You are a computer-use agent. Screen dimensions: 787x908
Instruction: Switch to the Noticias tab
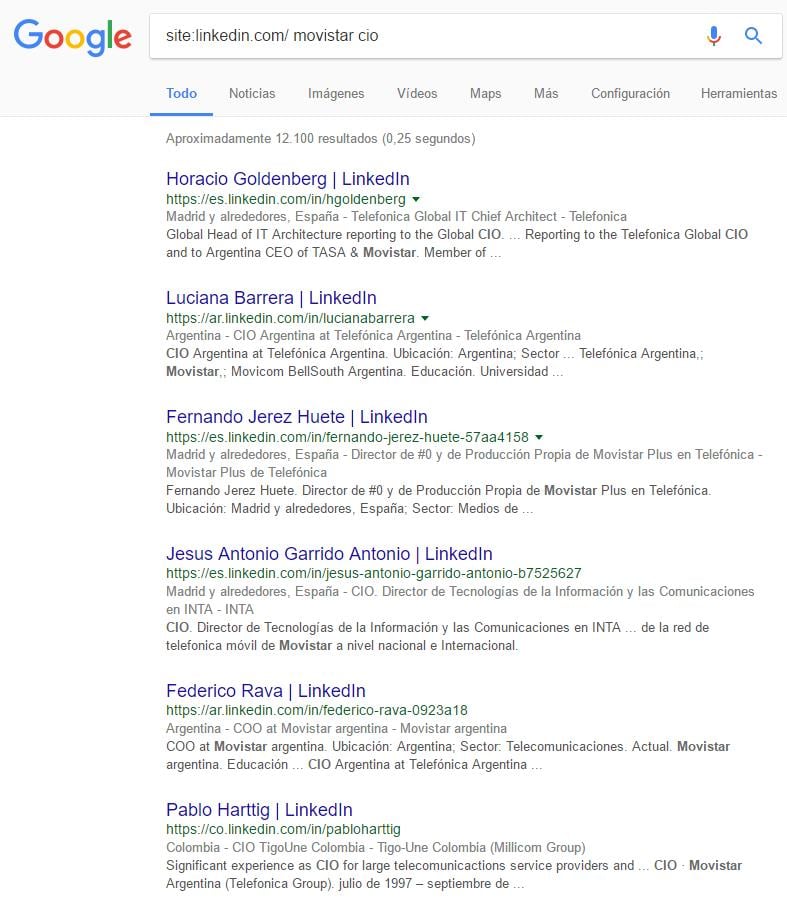point(252,93)
